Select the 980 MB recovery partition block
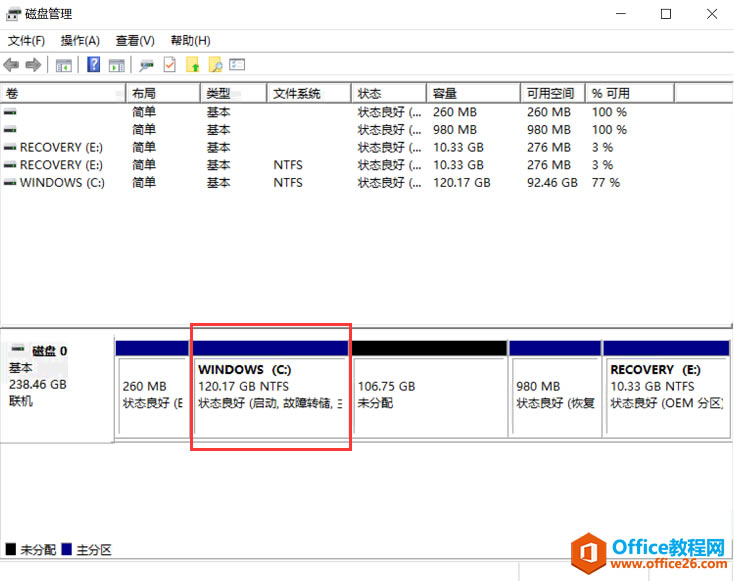The height and width of the screenshot is (581, 734). (555, 390)
